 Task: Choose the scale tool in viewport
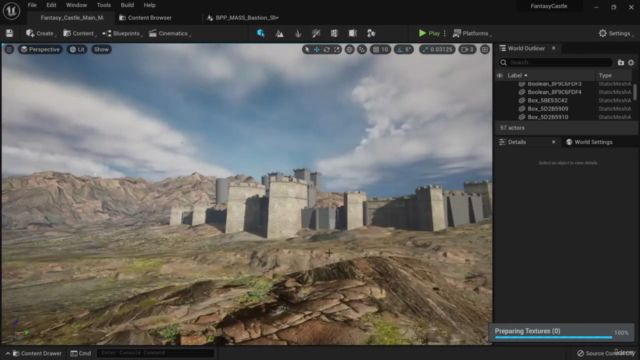point(337,49)
